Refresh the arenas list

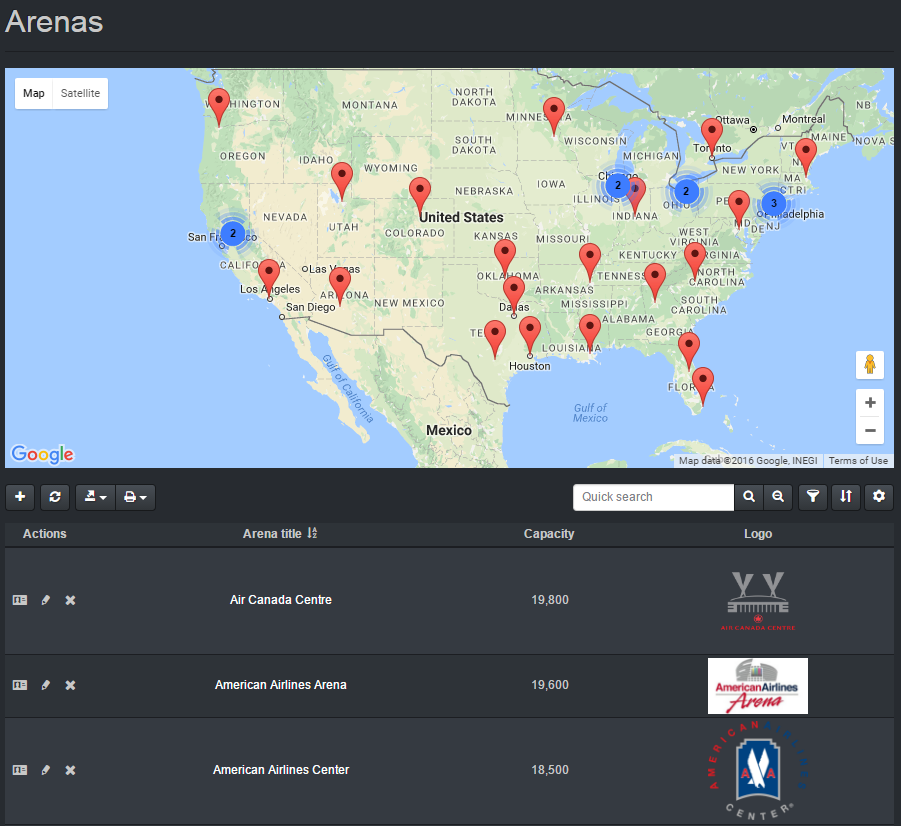[54, 497]
